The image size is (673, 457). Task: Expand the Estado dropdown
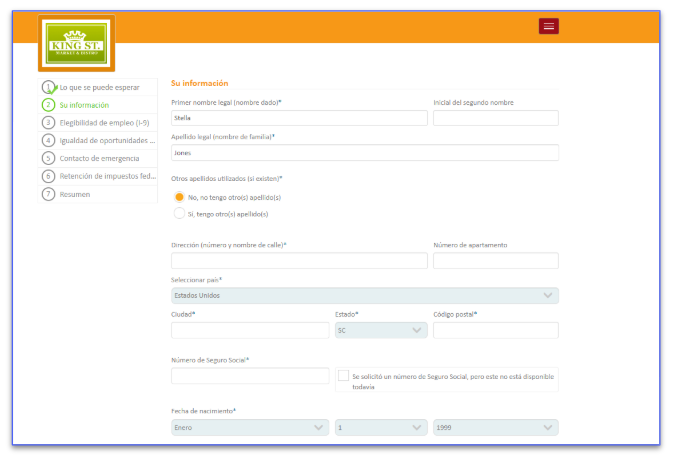click(x=380, y=330)
